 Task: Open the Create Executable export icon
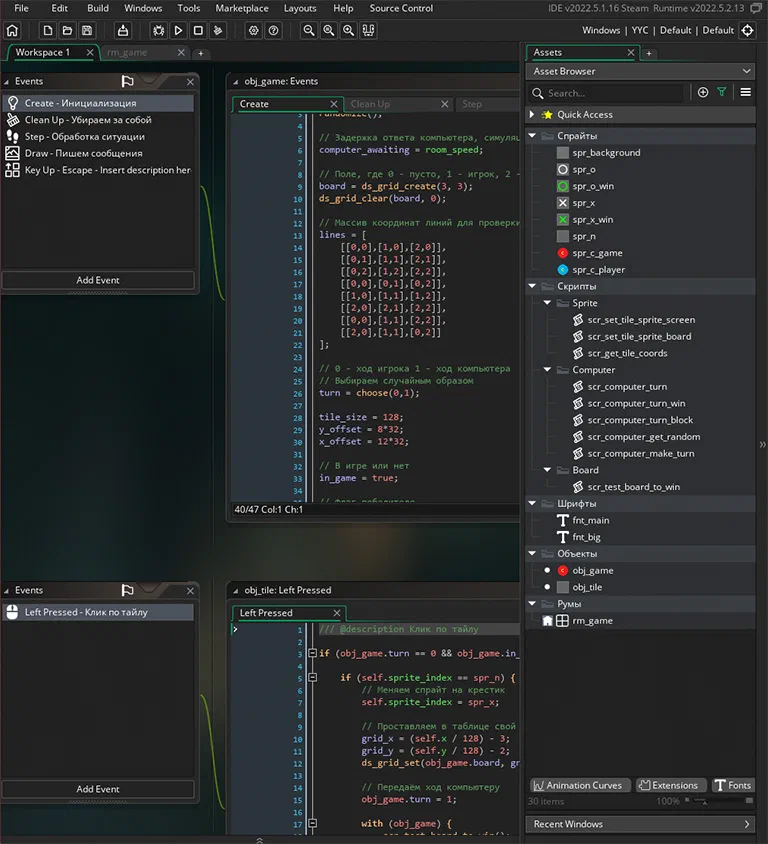(123, 31)
